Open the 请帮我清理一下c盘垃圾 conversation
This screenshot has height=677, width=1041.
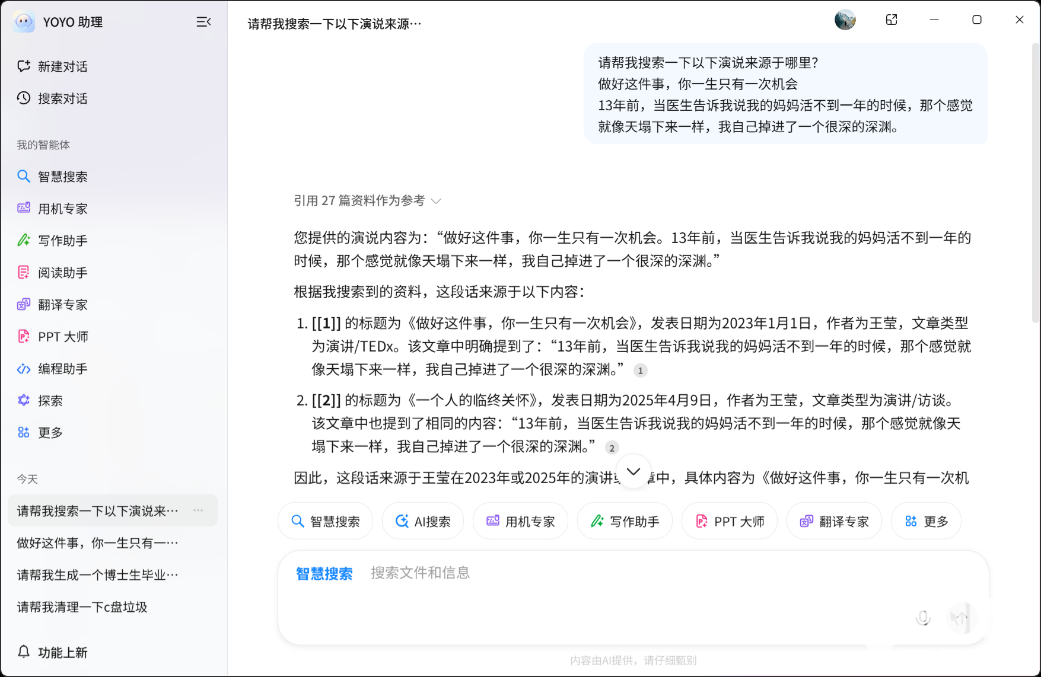[x=82, y=607]
